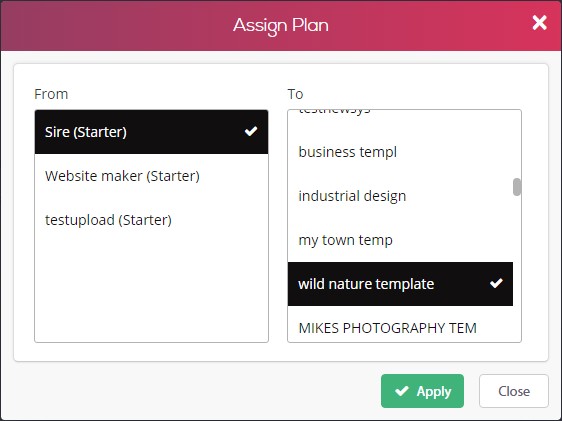562x421 pixels.
Task: Choose testupload (Starter) in From list
Action: point(151,220)
